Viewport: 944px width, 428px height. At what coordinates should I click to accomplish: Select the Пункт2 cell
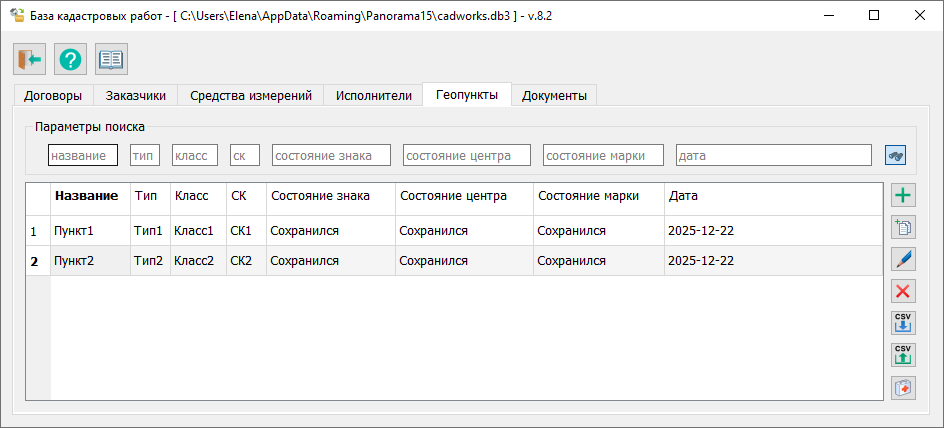point(90,261)
